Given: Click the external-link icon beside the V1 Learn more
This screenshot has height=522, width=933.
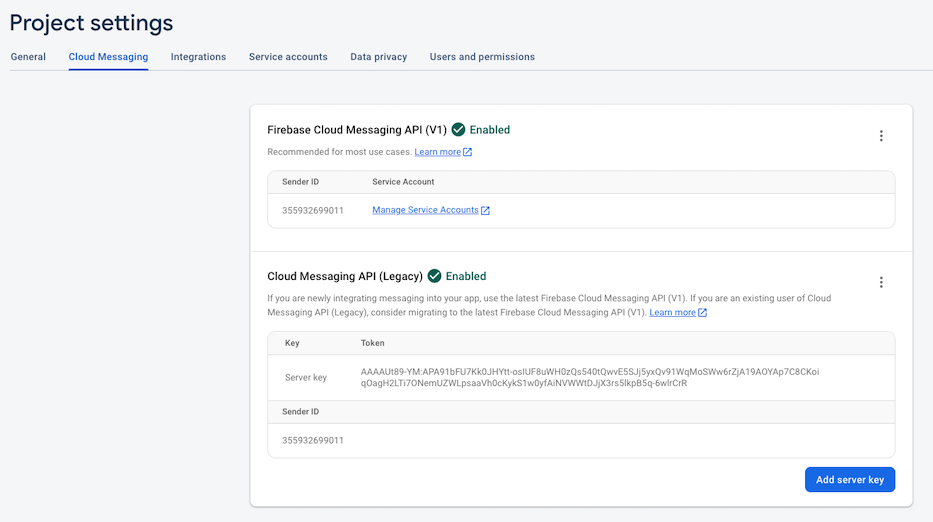Looking at the screenshot, I should point(468,152).
